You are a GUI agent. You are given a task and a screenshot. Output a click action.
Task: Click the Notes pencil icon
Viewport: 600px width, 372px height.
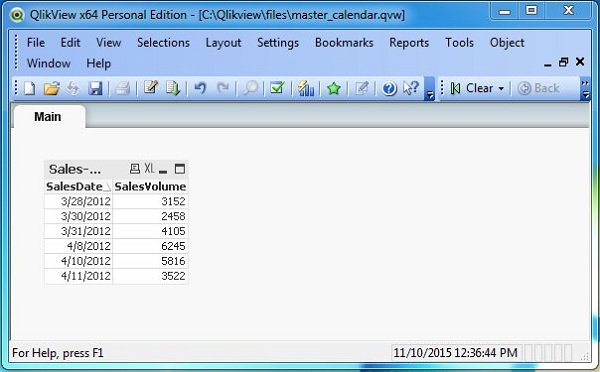(362, 88)
